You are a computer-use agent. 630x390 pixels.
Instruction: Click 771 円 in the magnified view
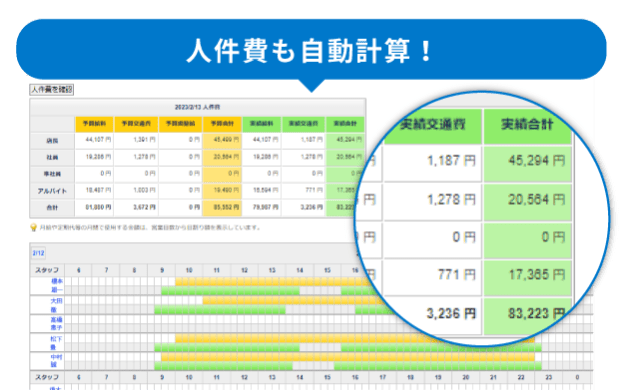(x=456, y=275)
